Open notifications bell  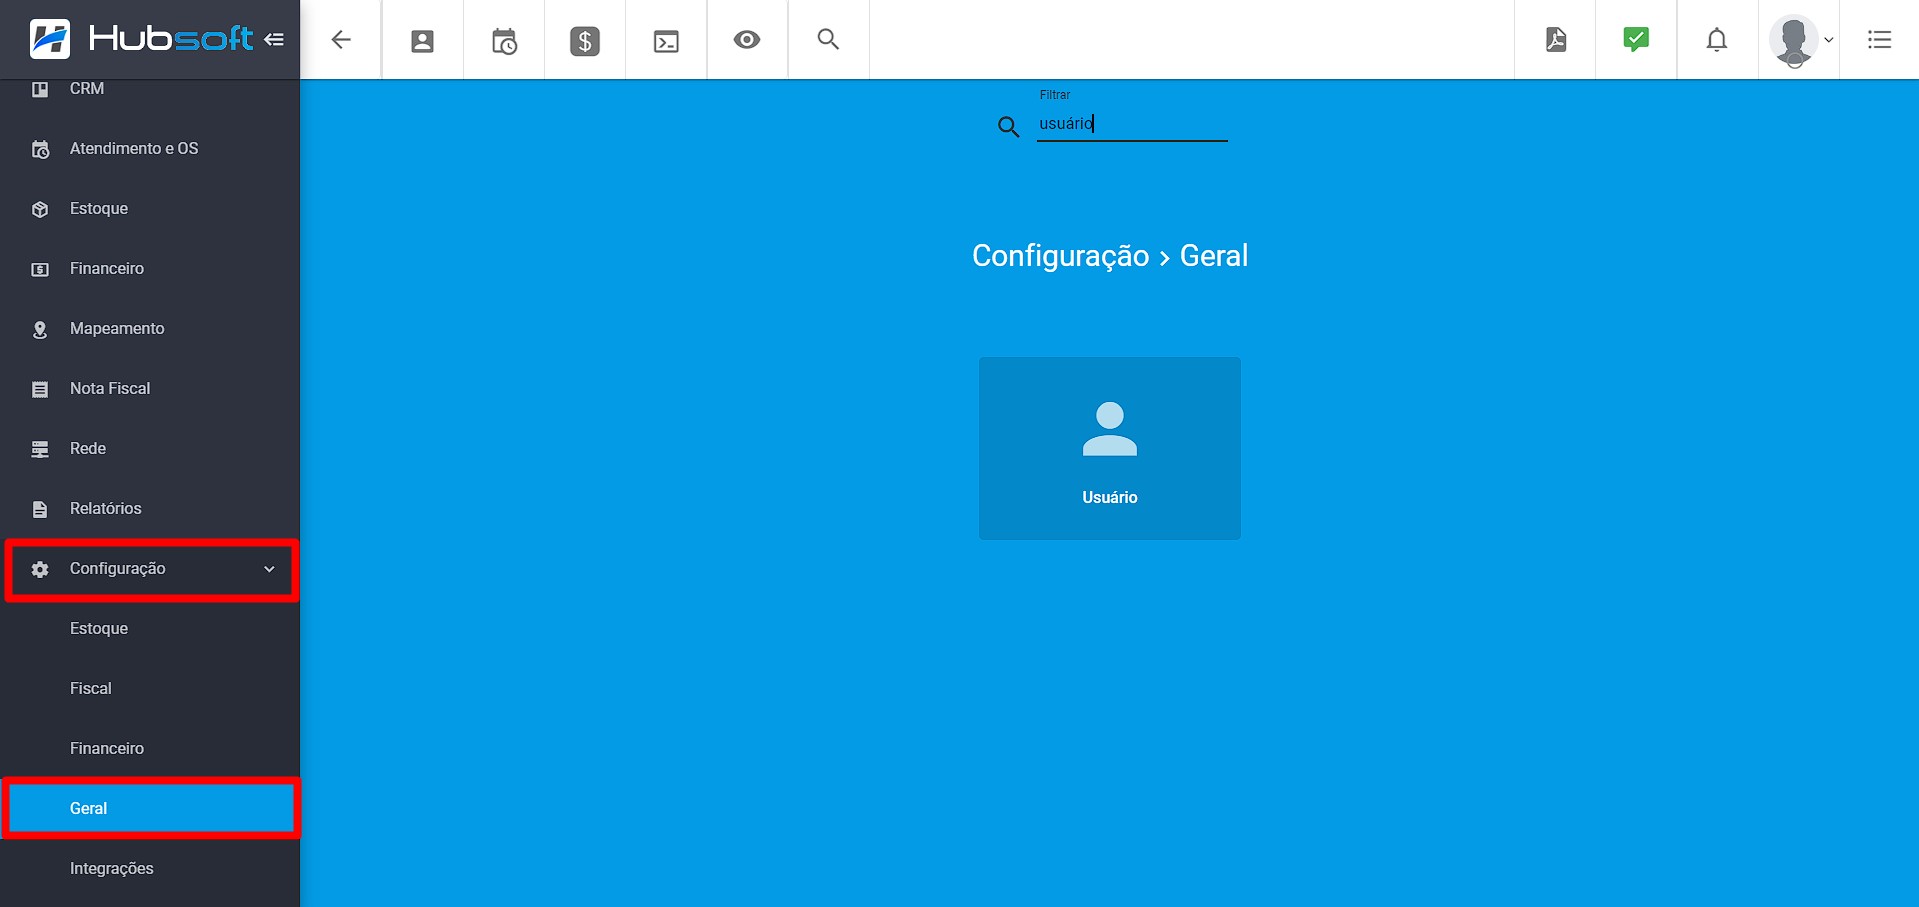pos(1717,40)
